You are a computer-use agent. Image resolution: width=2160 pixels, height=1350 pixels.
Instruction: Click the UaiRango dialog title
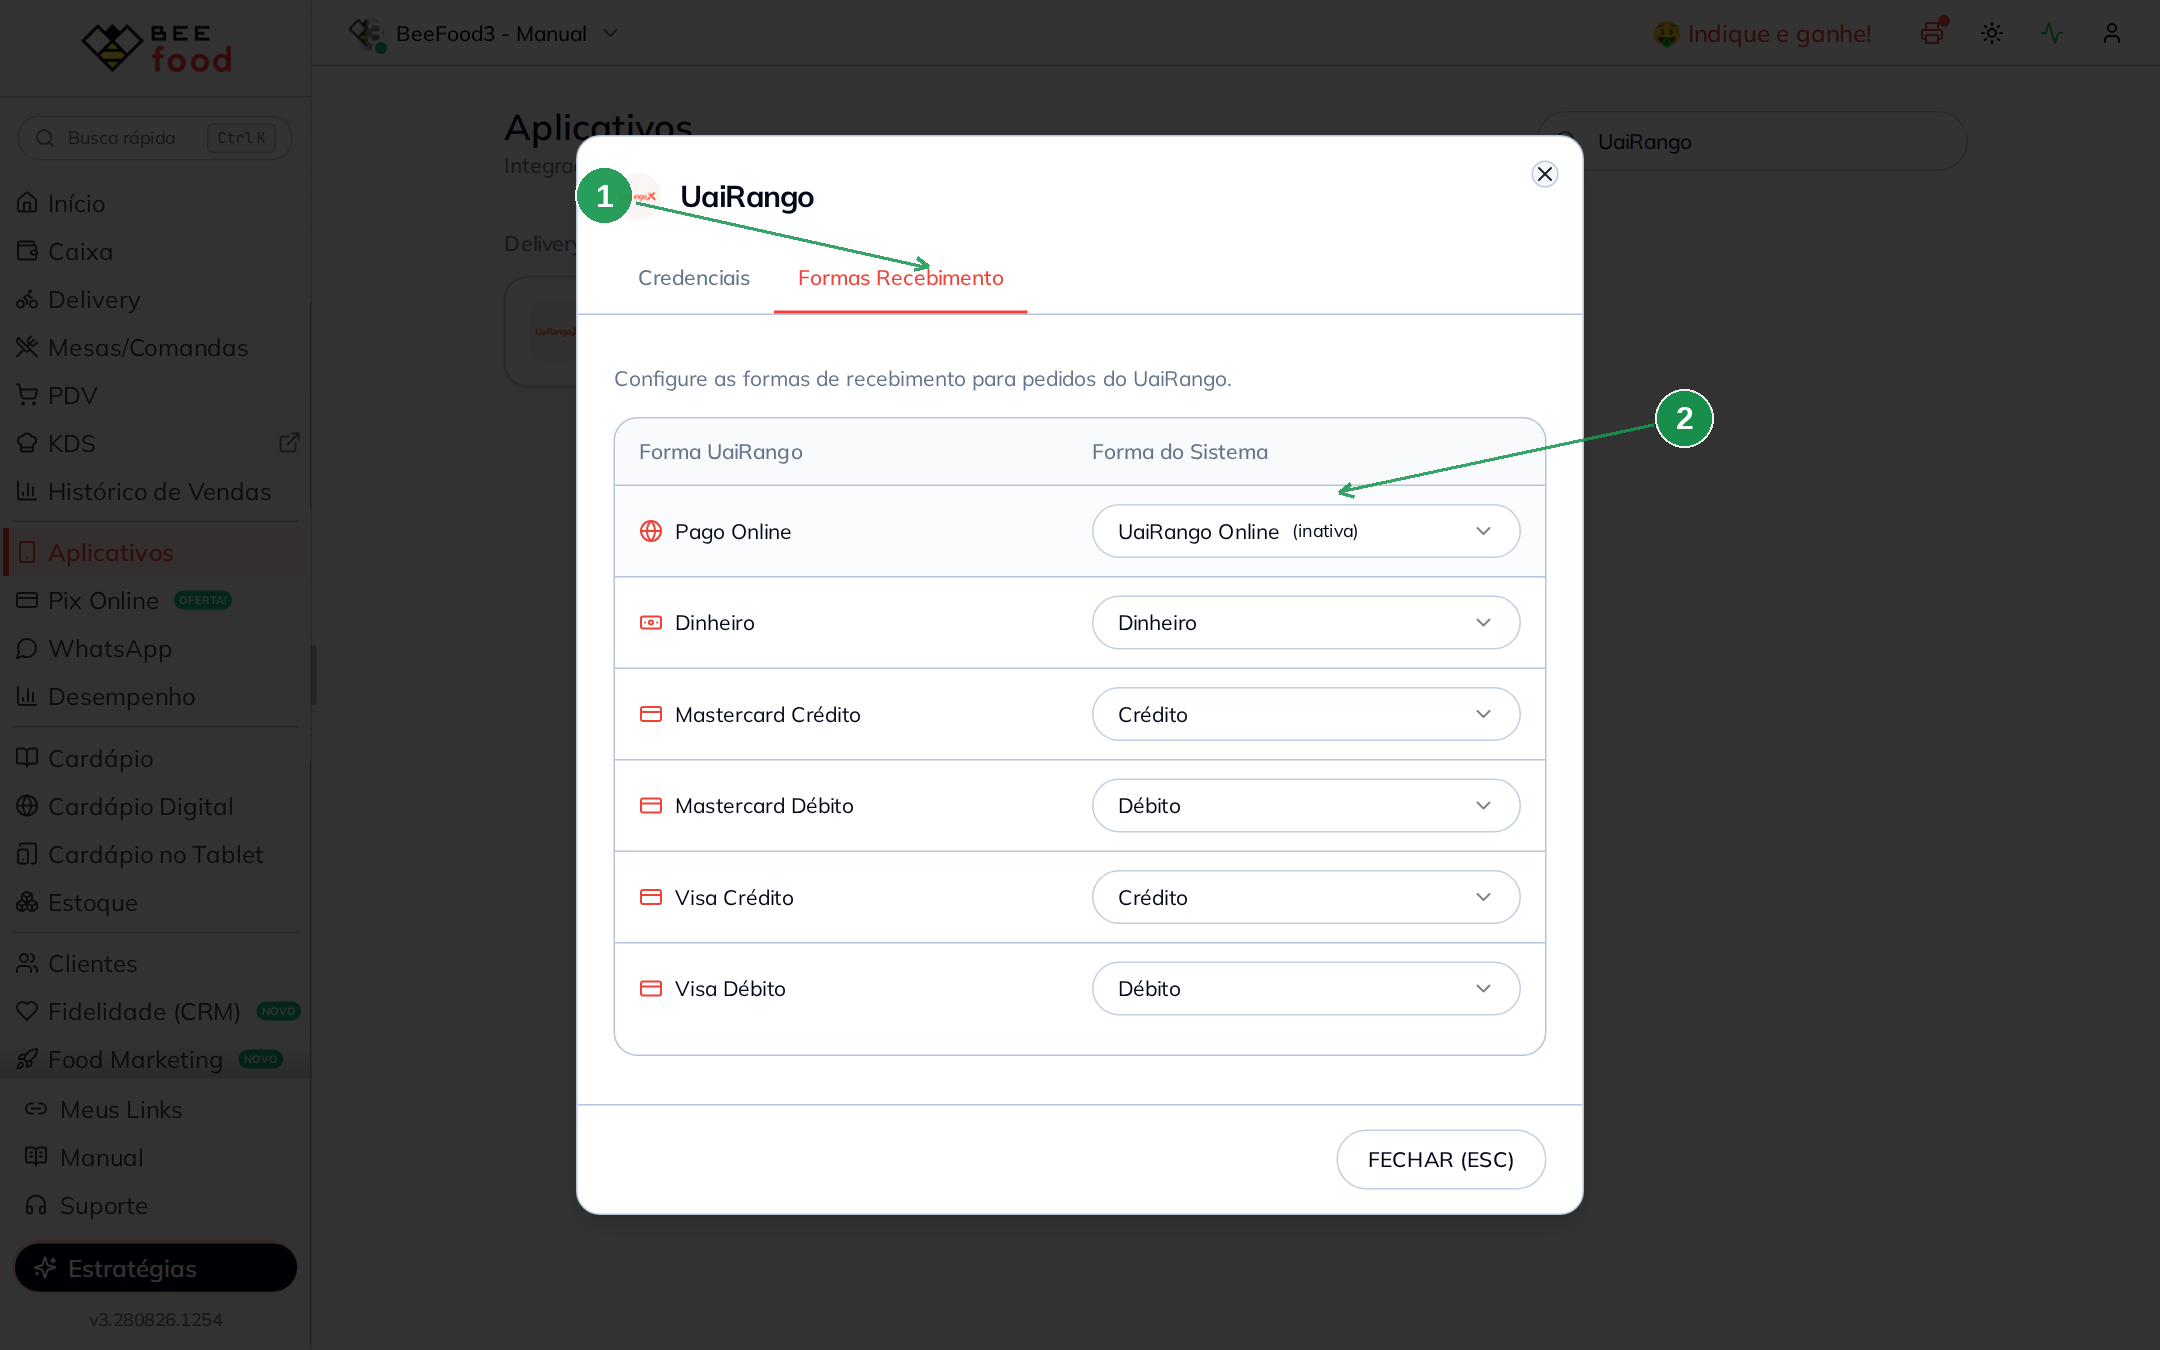click(x=747, y=196)
